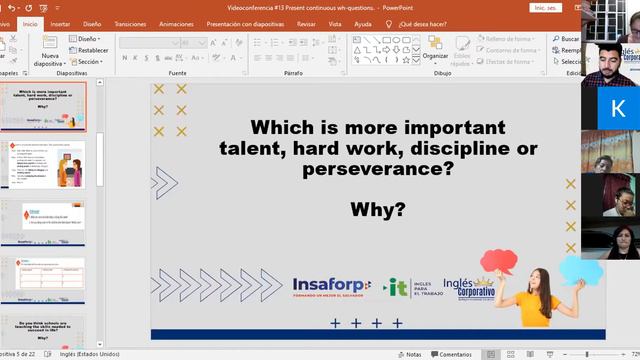Screen dimensions: 640x360
Task: Click the increase font size icon
Action: [x=213, y=43]
